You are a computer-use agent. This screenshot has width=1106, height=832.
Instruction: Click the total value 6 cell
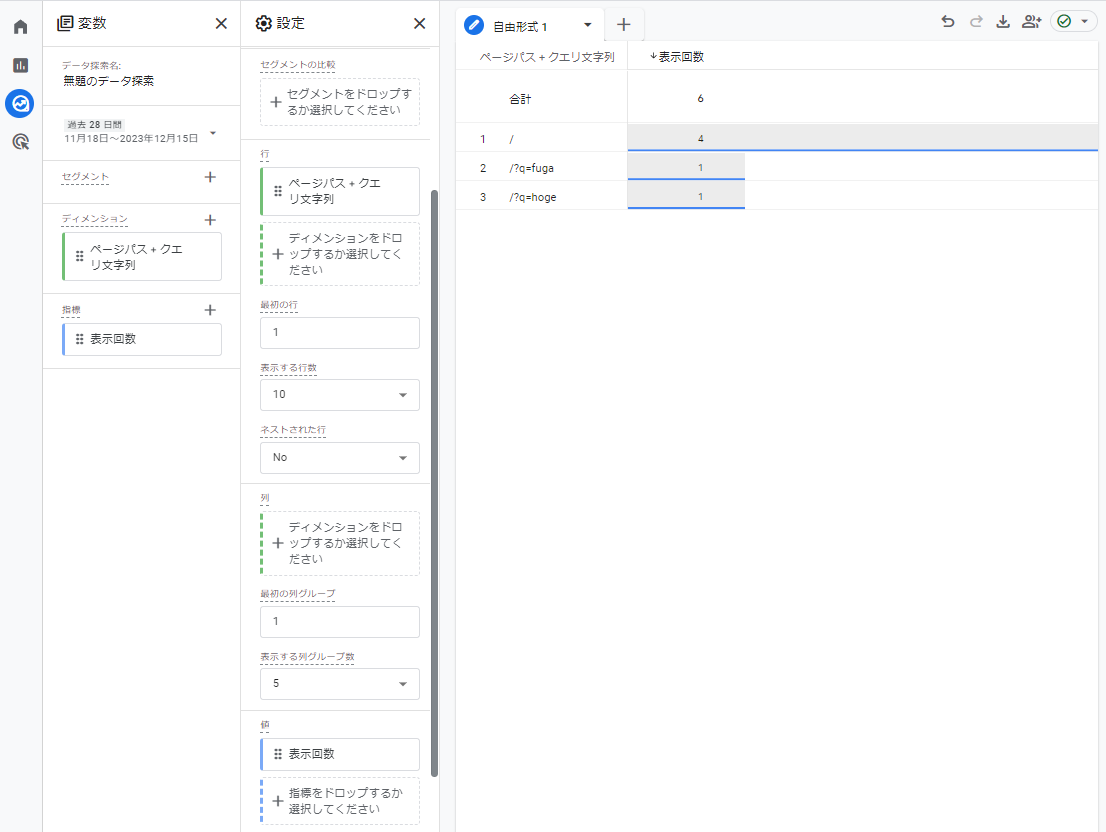700,99
